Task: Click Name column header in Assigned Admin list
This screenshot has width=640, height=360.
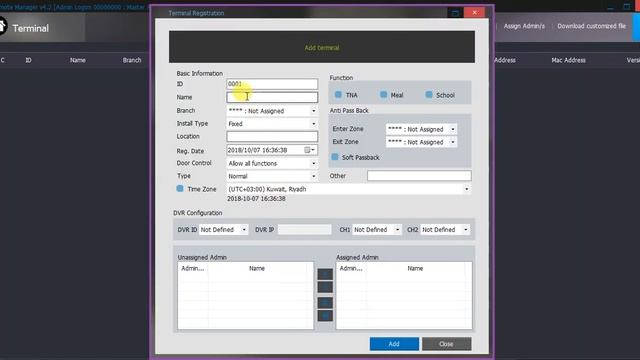Action: (415, 268)
